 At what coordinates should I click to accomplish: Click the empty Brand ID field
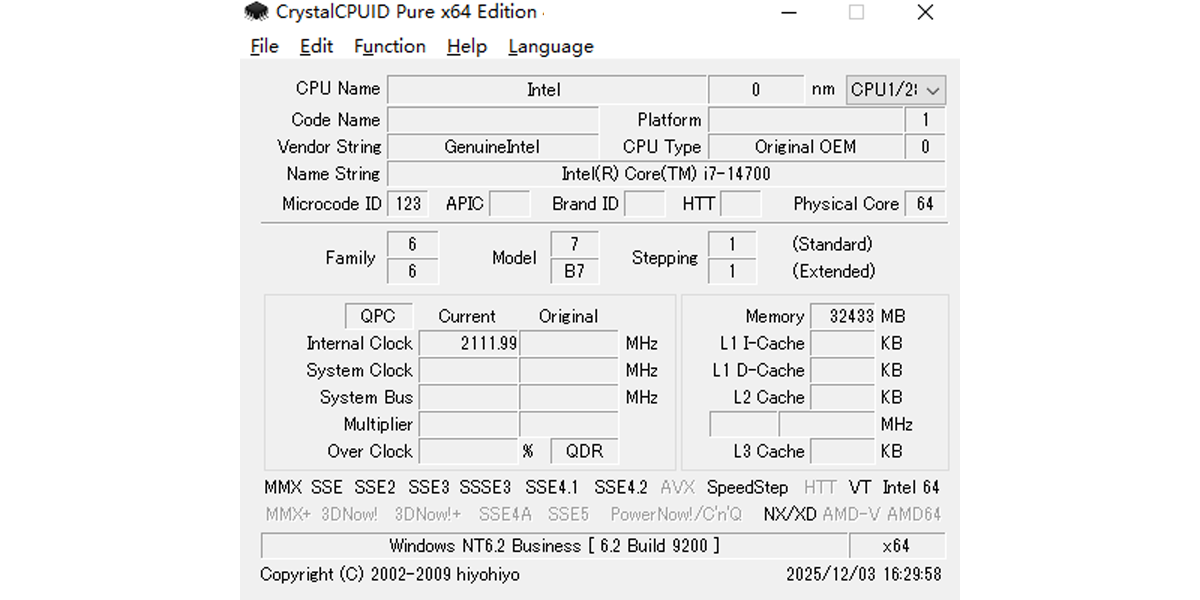tap(645, 204)
